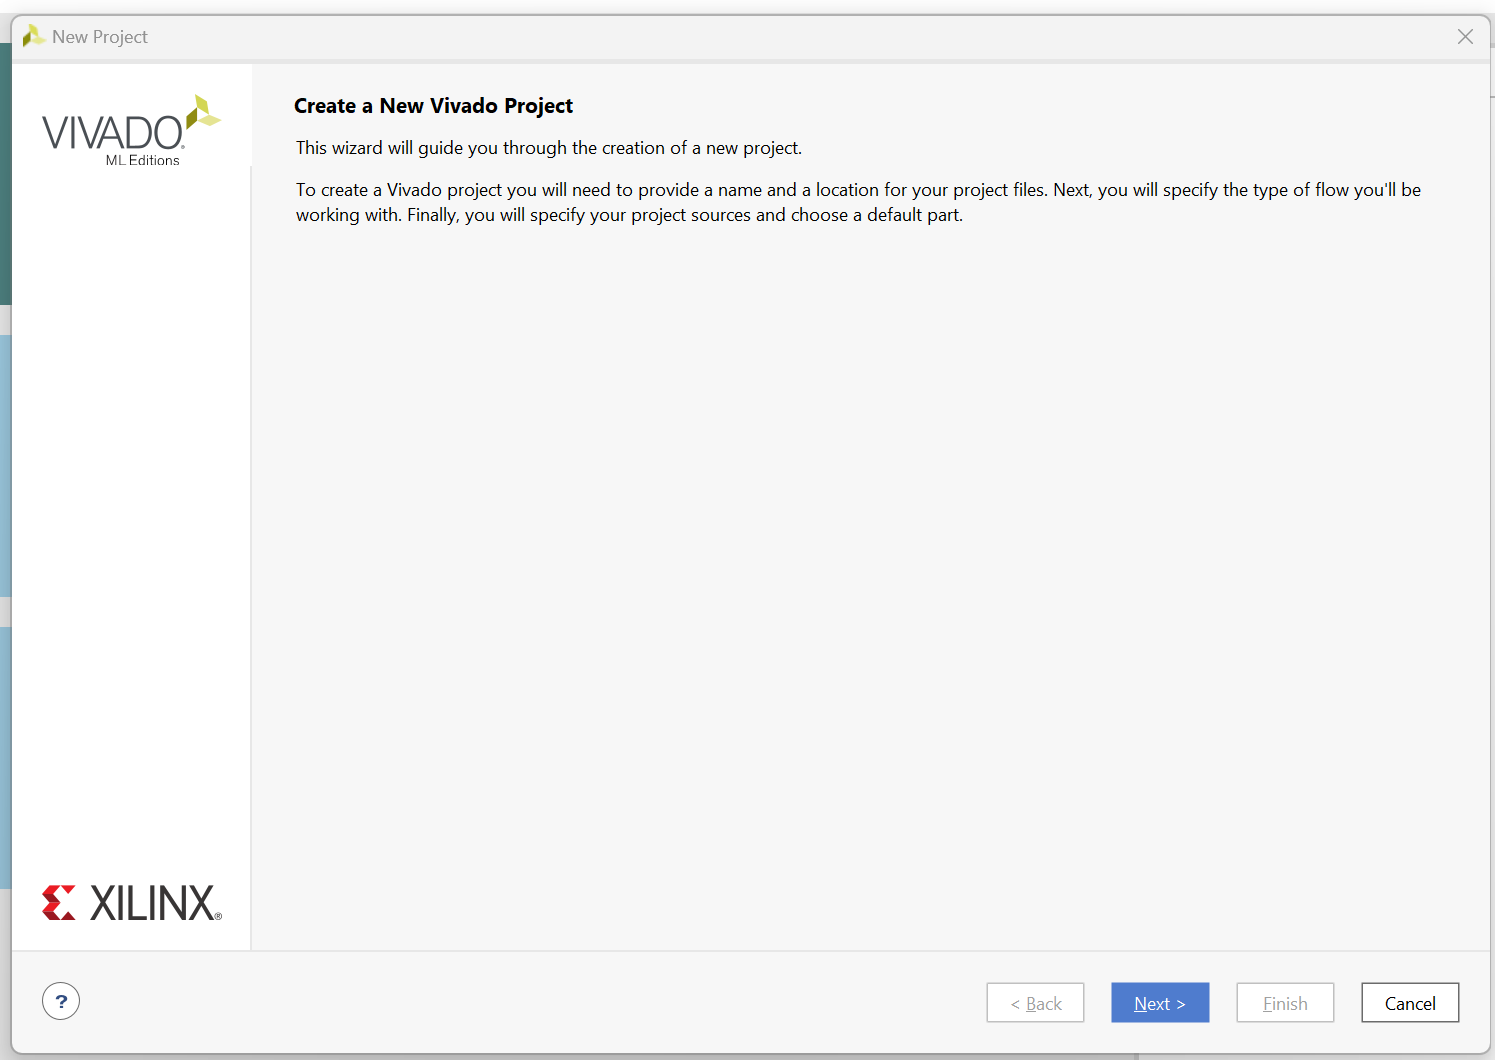Viewport: 1495px width, 1060px height.
Task: Proceed using the Next button
Action: click(x=1160, y=1002)
